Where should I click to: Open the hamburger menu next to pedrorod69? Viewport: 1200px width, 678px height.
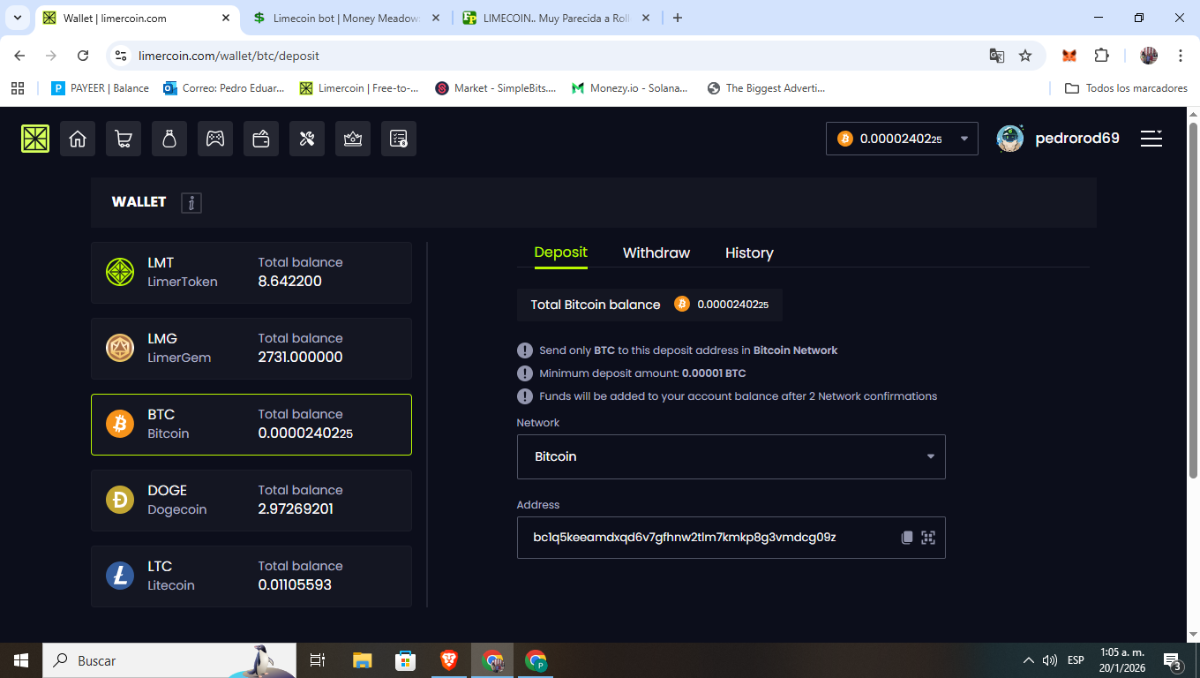pos(1151,139)
